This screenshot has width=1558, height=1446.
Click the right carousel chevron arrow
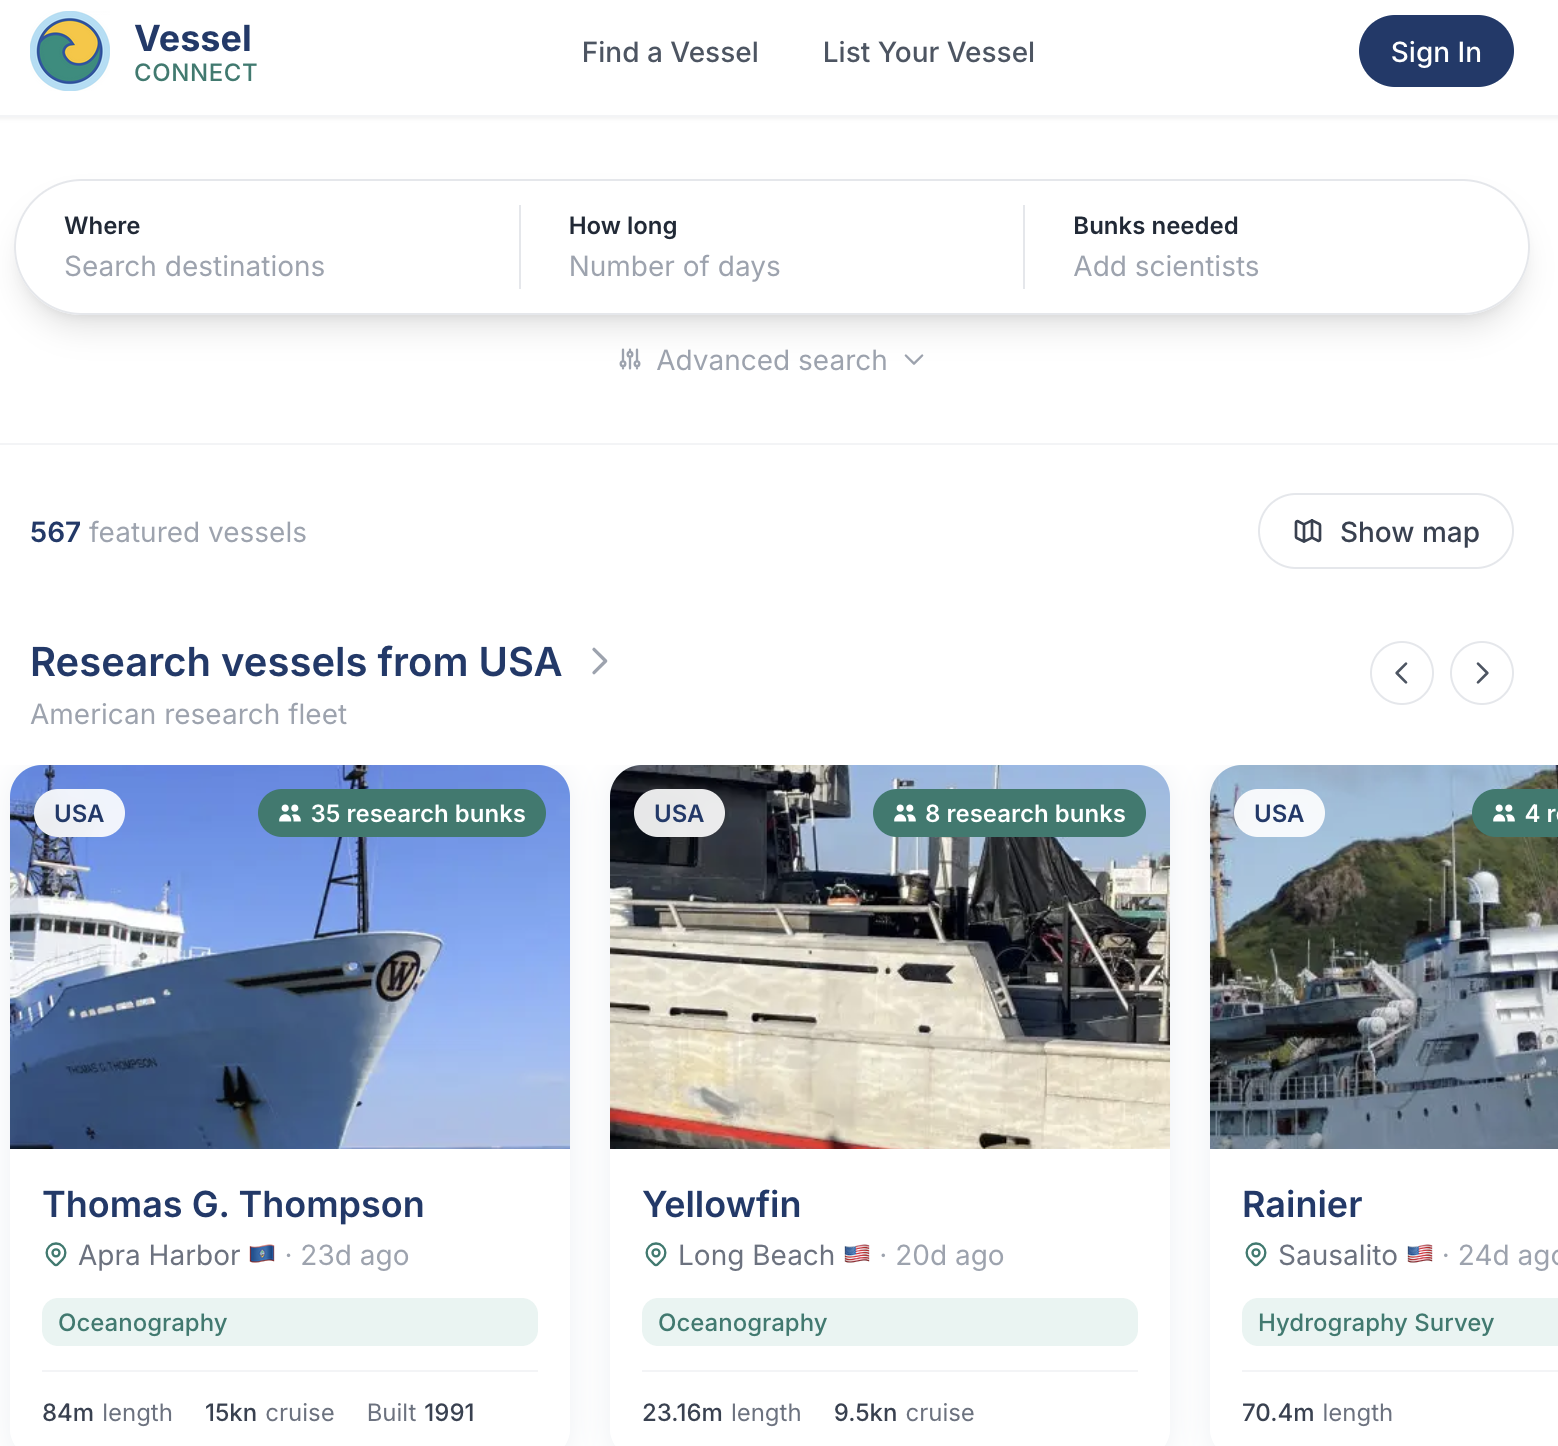1481,673
